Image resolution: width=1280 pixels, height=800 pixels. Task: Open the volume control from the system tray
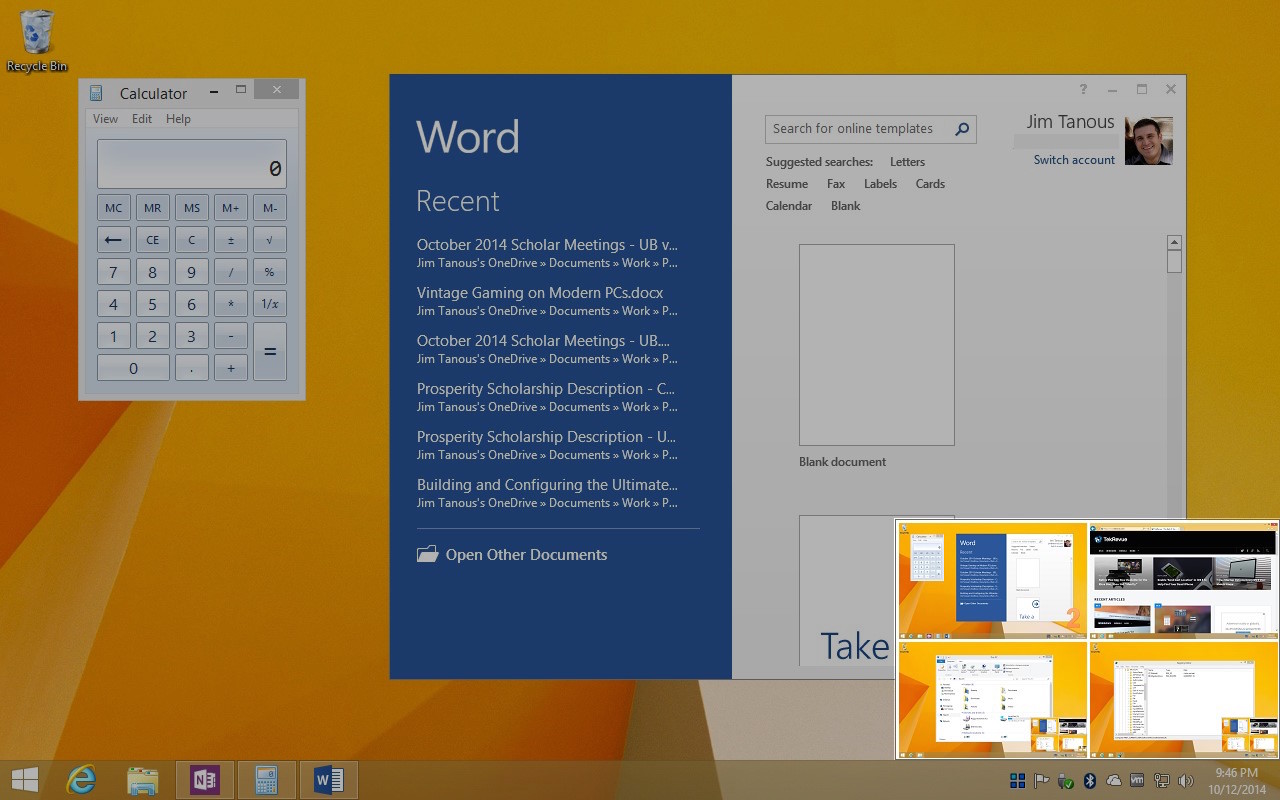pyautogui.click(x=1185, y=780)
